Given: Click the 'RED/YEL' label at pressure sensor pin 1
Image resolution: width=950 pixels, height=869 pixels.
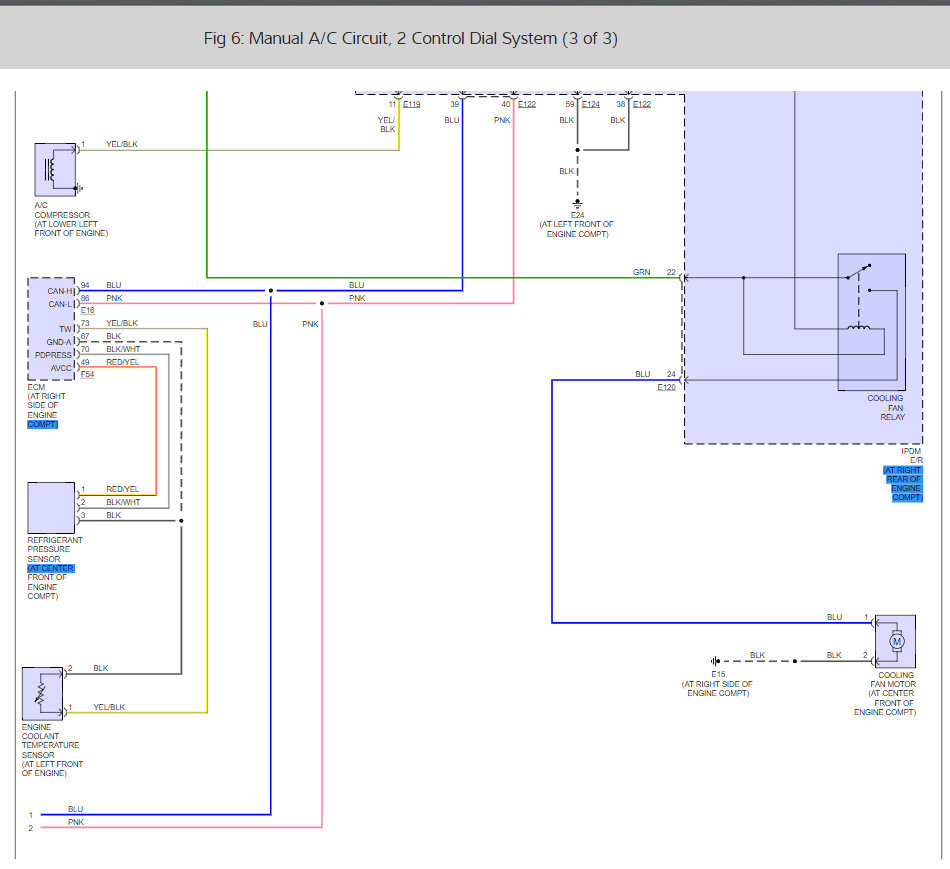Looking at the screenshot, I should point(122,489).
